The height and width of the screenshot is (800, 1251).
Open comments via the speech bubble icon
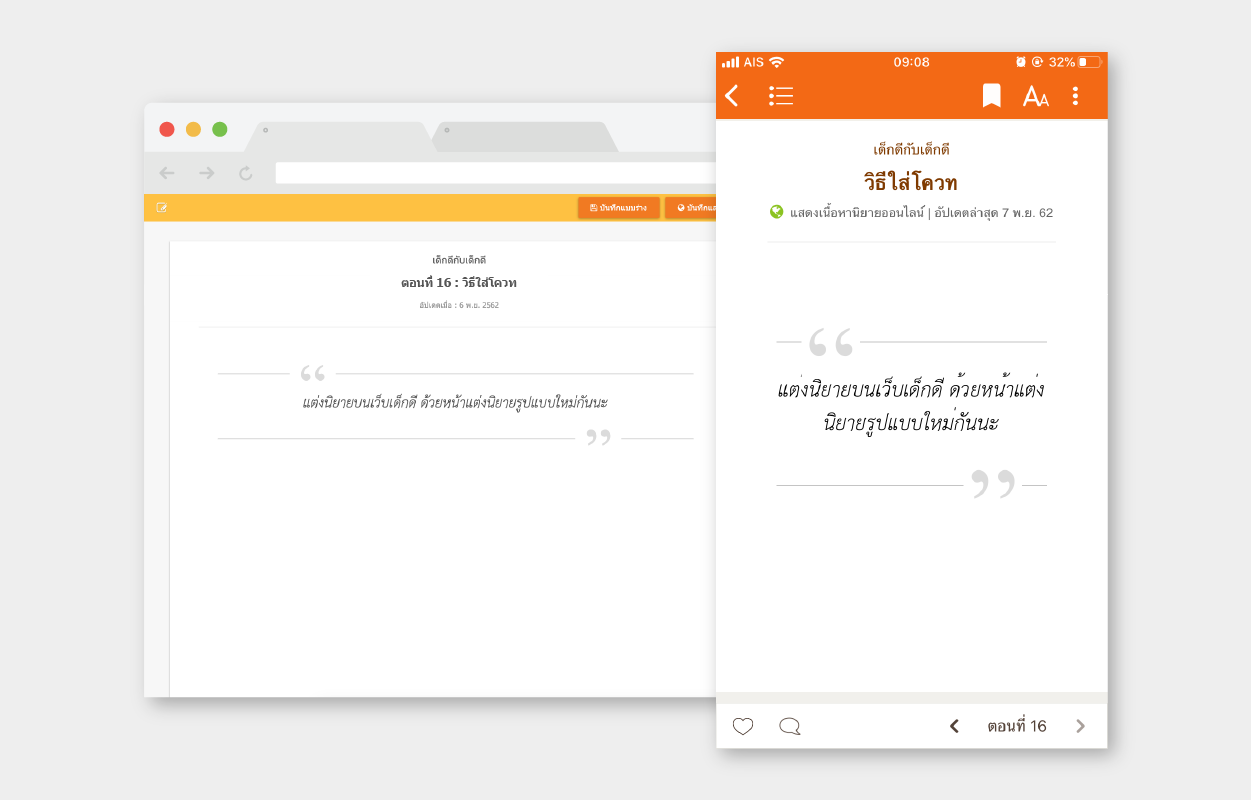pyautogui.click(x=790, y=726)
